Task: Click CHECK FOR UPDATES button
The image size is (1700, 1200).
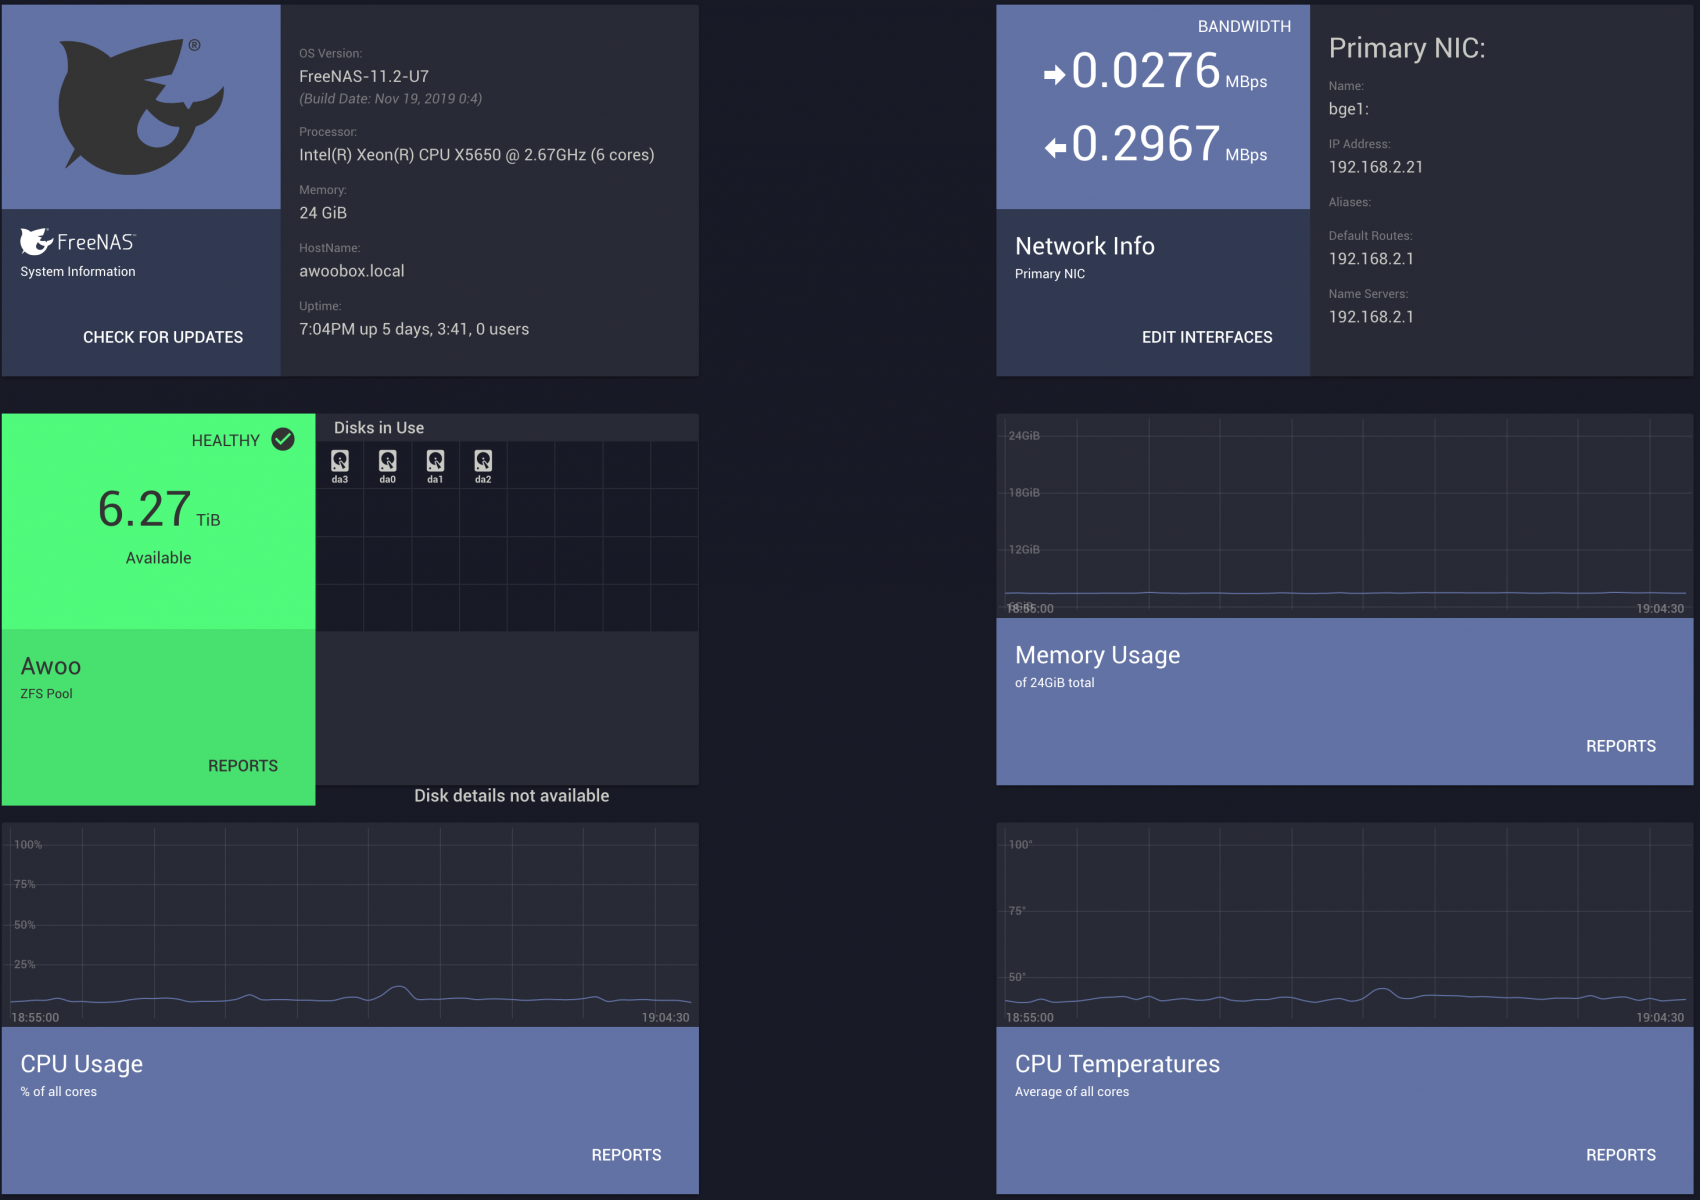Action: click(163, 337)
